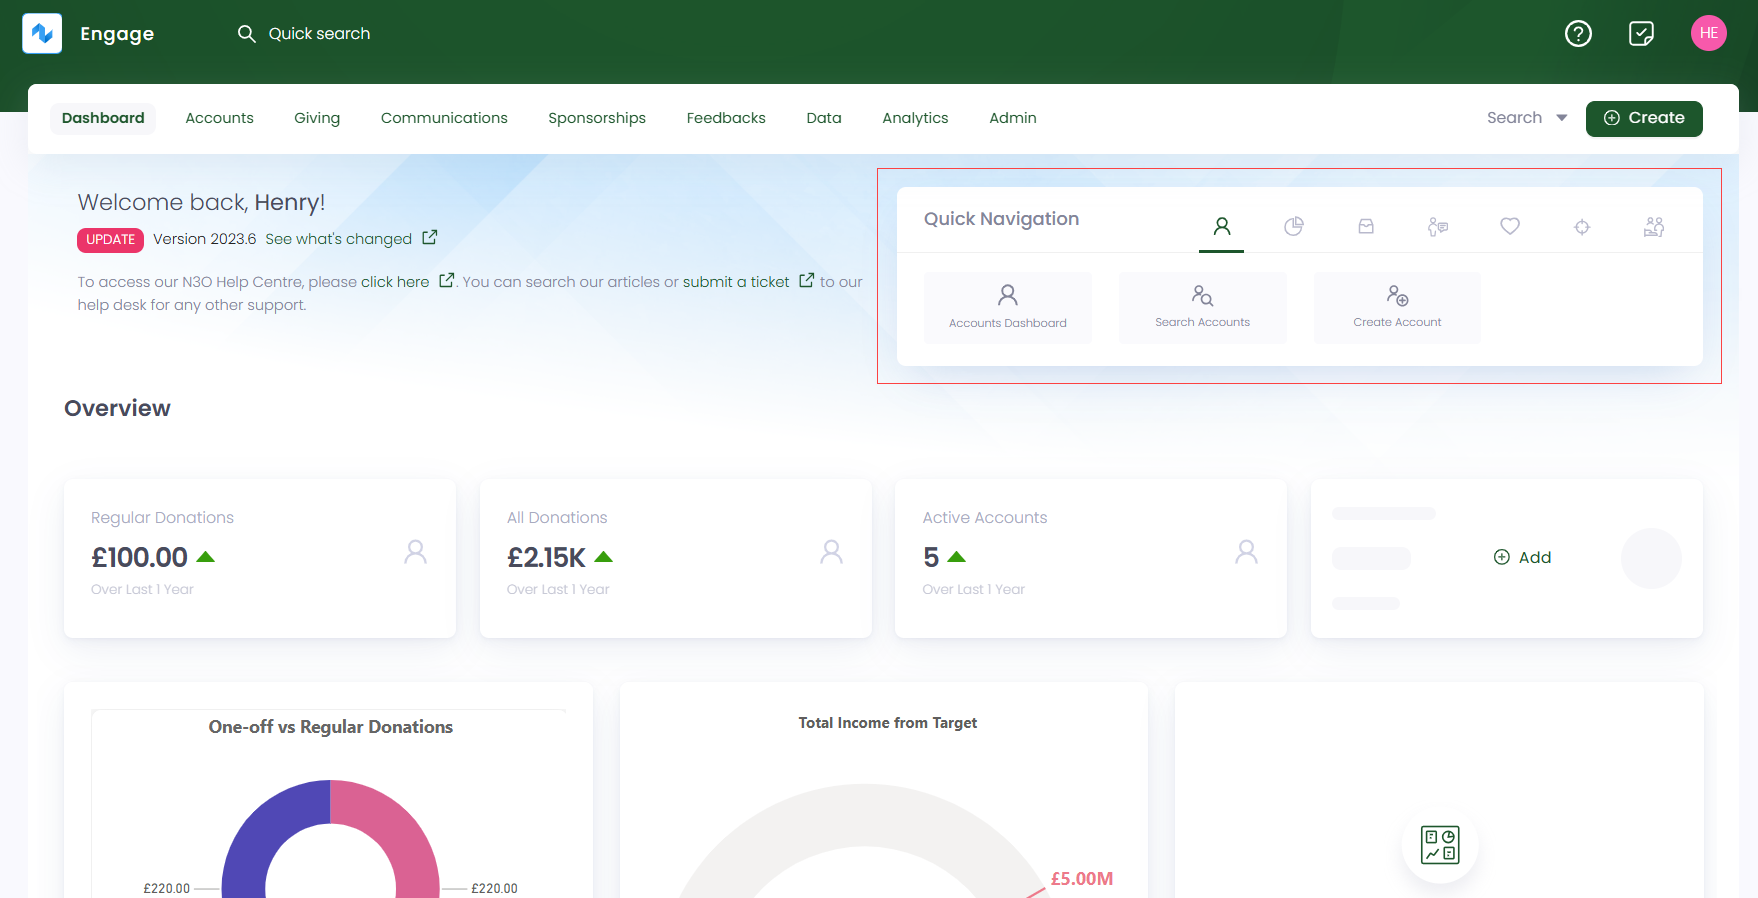Click the £100.00 Regular Donations value
Screen dimensions: 1758x898
click(139, 557)
